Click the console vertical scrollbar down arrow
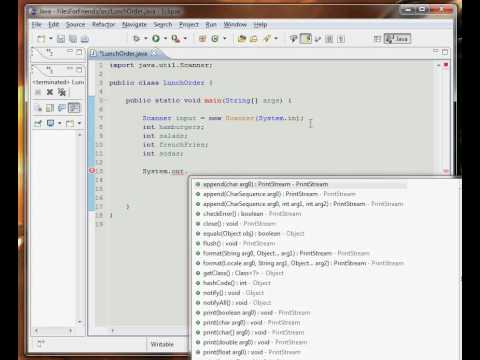The width and height of the screenshot is (480, 360). click(80, 322)
